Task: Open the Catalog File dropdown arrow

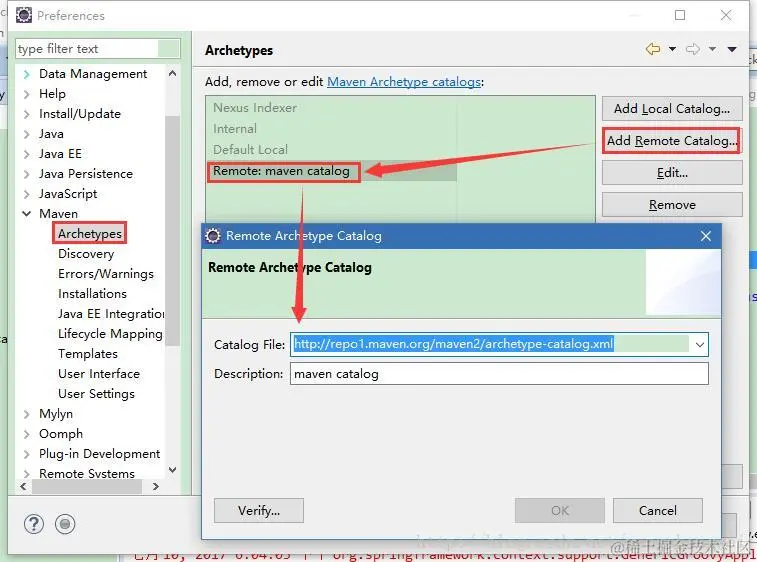Action: click(700, 344)
